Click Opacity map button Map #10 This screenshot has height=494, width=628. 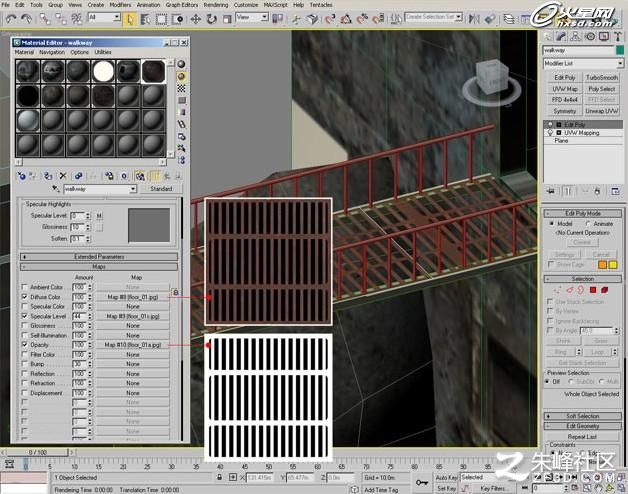point(133,345)
